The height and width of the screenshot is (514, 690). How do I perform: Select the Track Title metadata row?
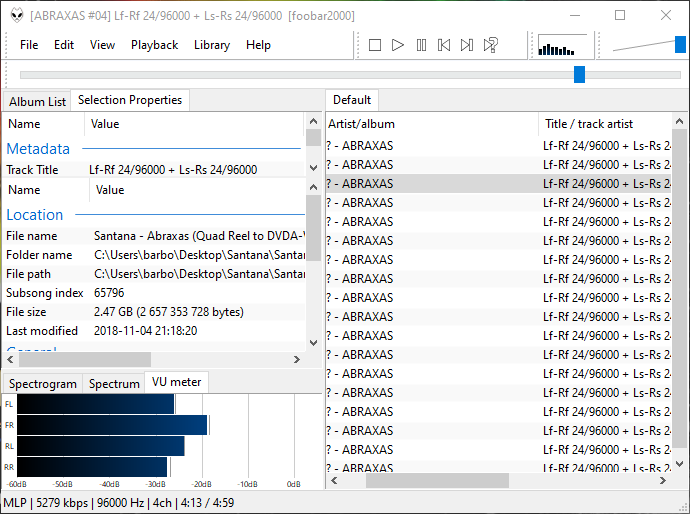coord(154,170)
